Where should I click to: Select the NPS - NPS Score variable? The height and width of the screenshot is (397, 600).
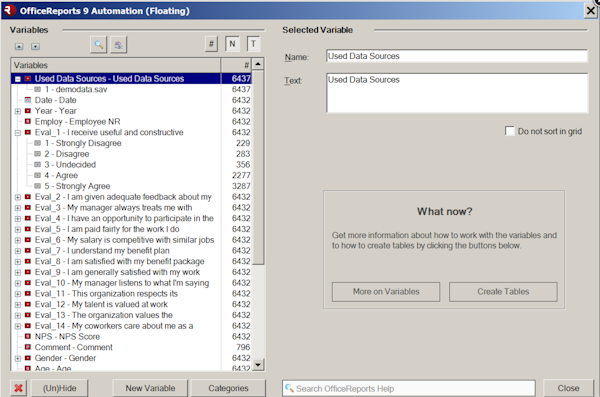pos(67,337)
